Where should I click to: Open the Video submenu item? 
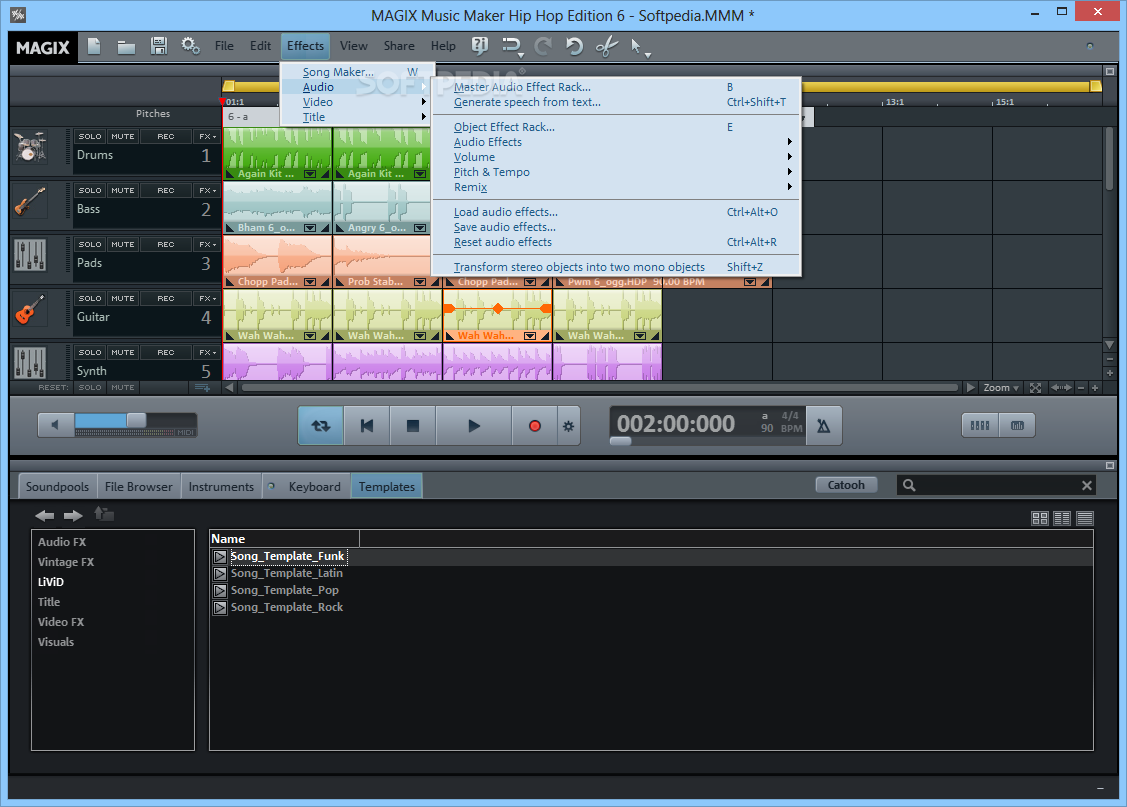pos(356,102)
